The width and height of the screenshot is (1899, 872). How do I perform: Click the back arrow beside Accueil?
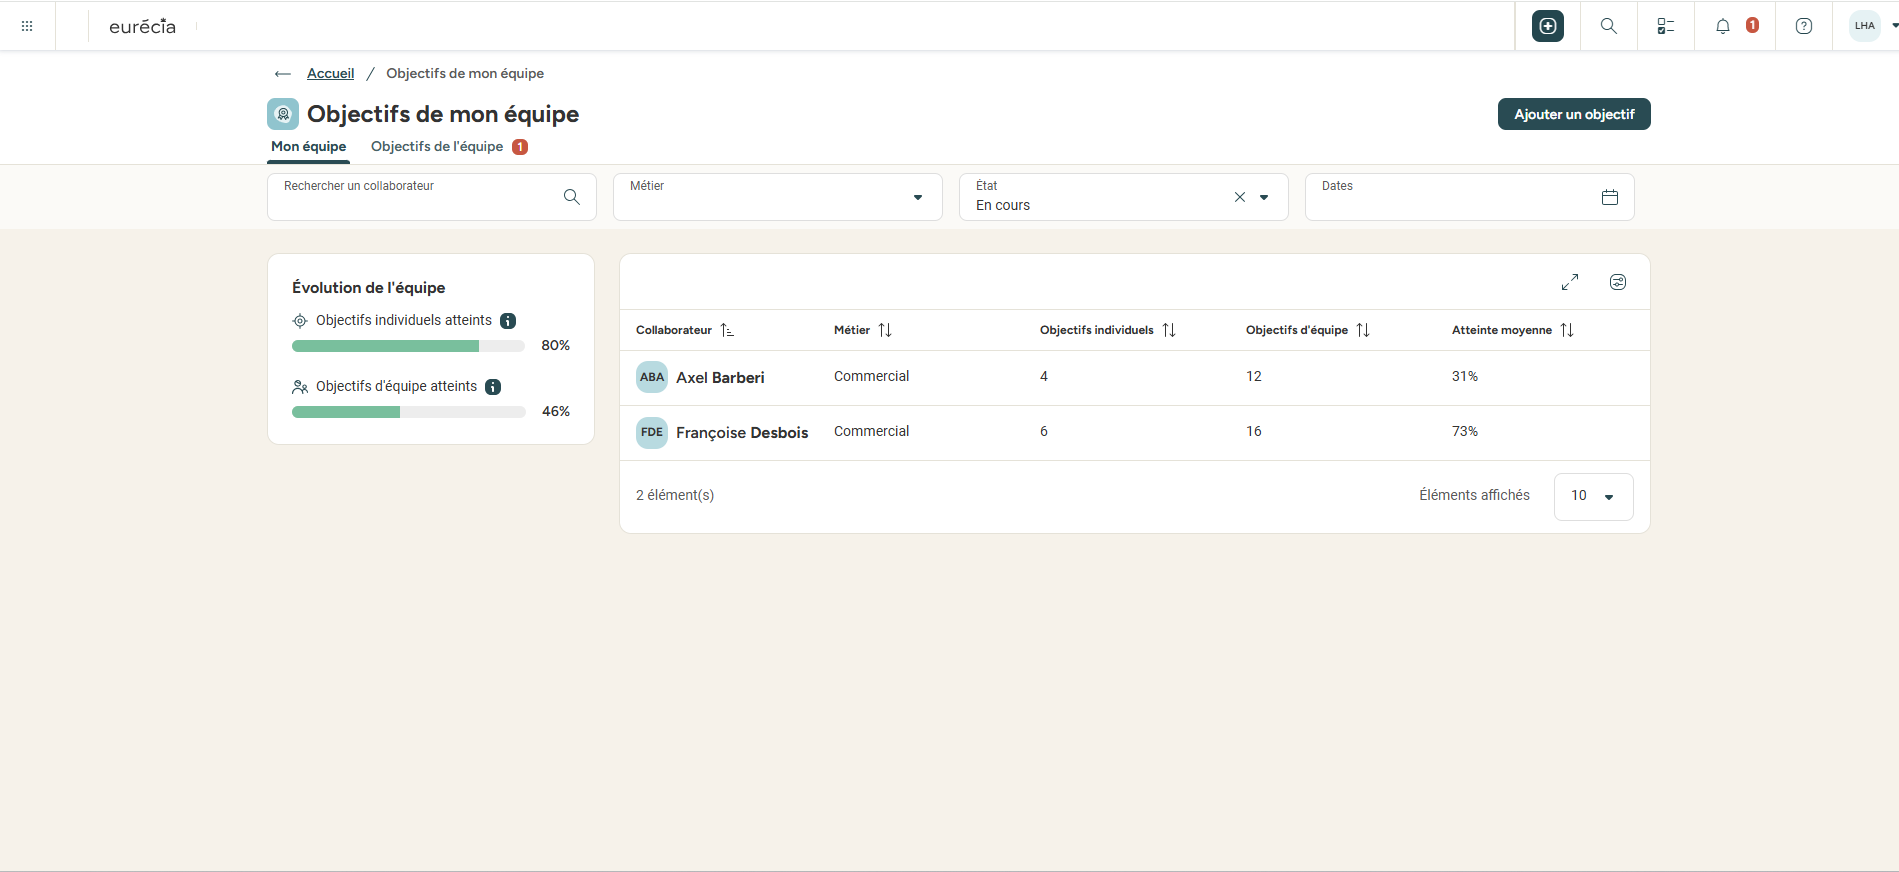[x=283, y=74]
